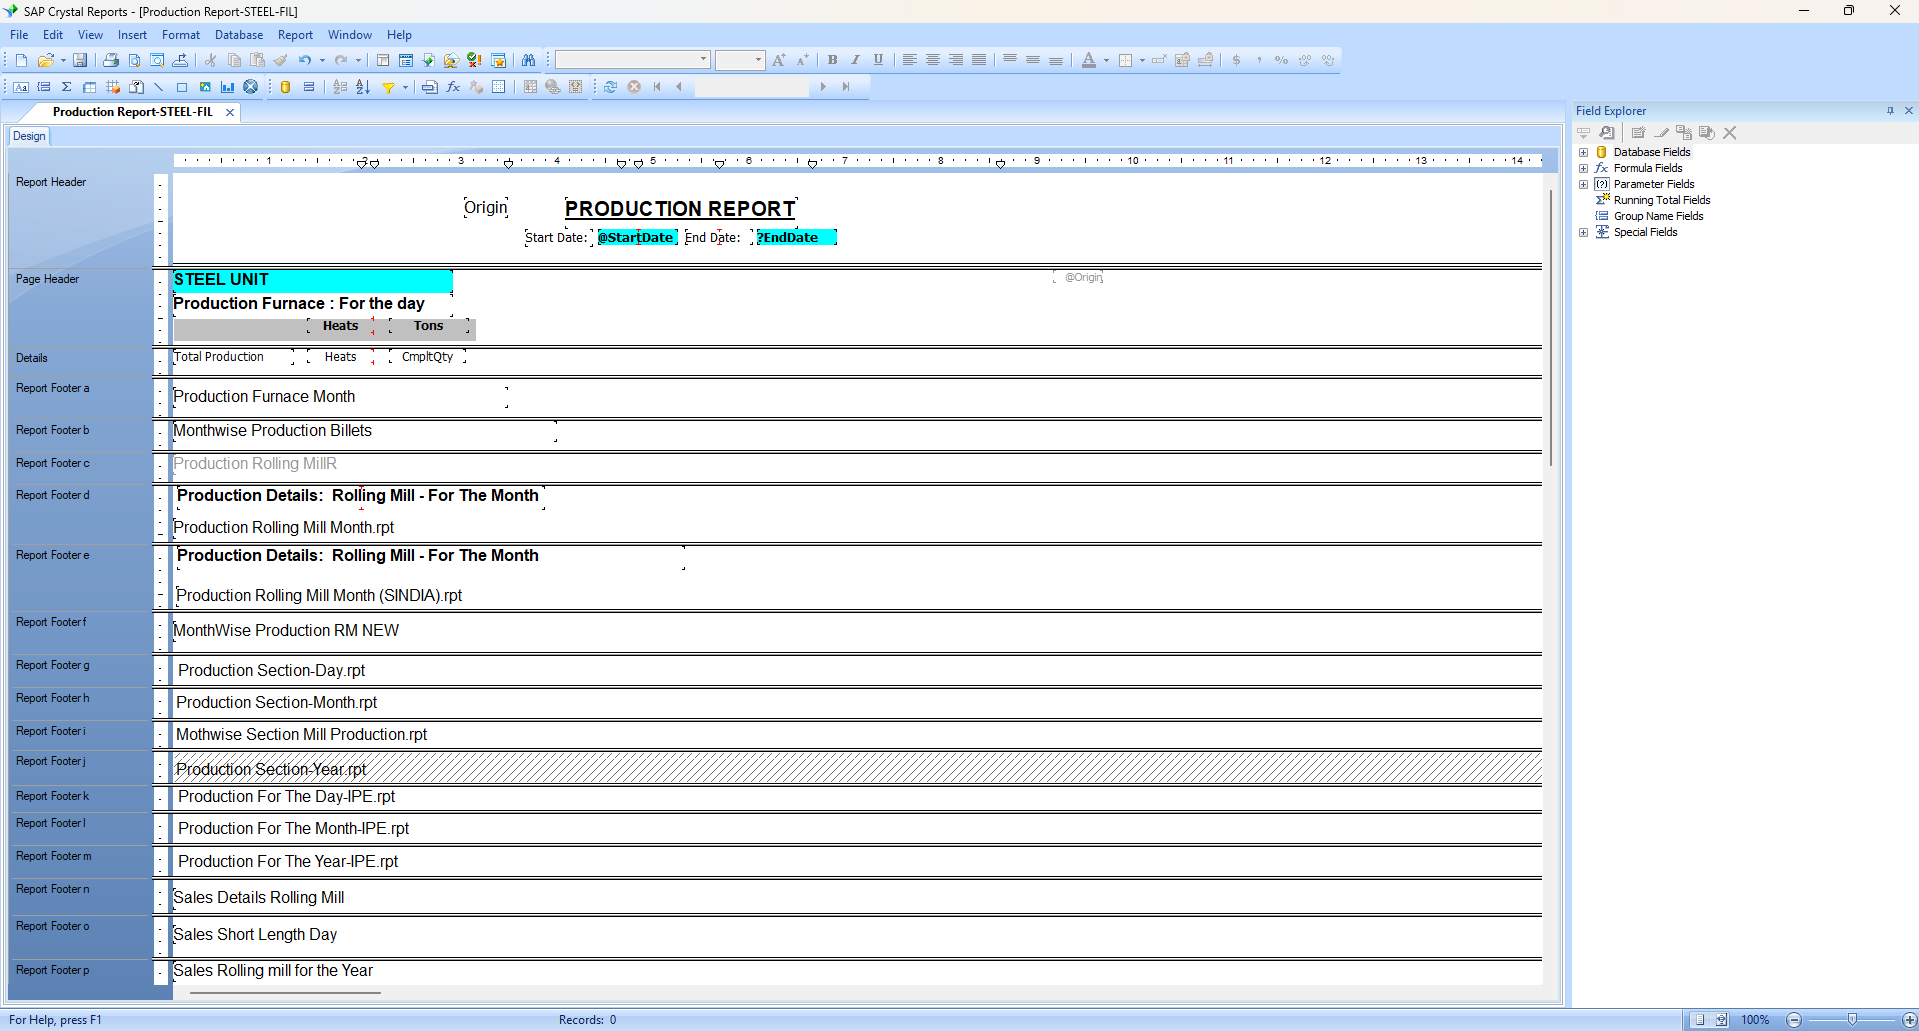This screenshot has width=1919, height=1031.
Task: Click the zoom slider handle in status bar
Action: click(x=1852, y=1020)
